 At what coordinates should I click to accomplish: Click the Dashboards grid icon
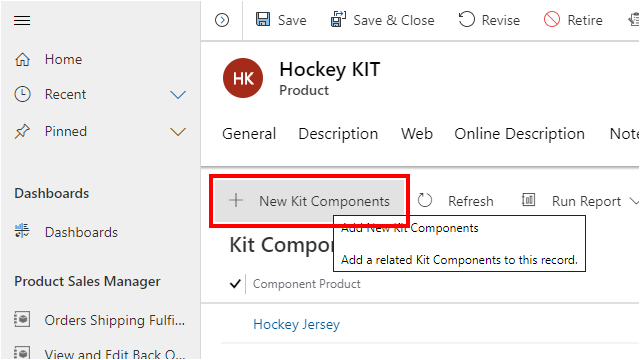[22, 231]
